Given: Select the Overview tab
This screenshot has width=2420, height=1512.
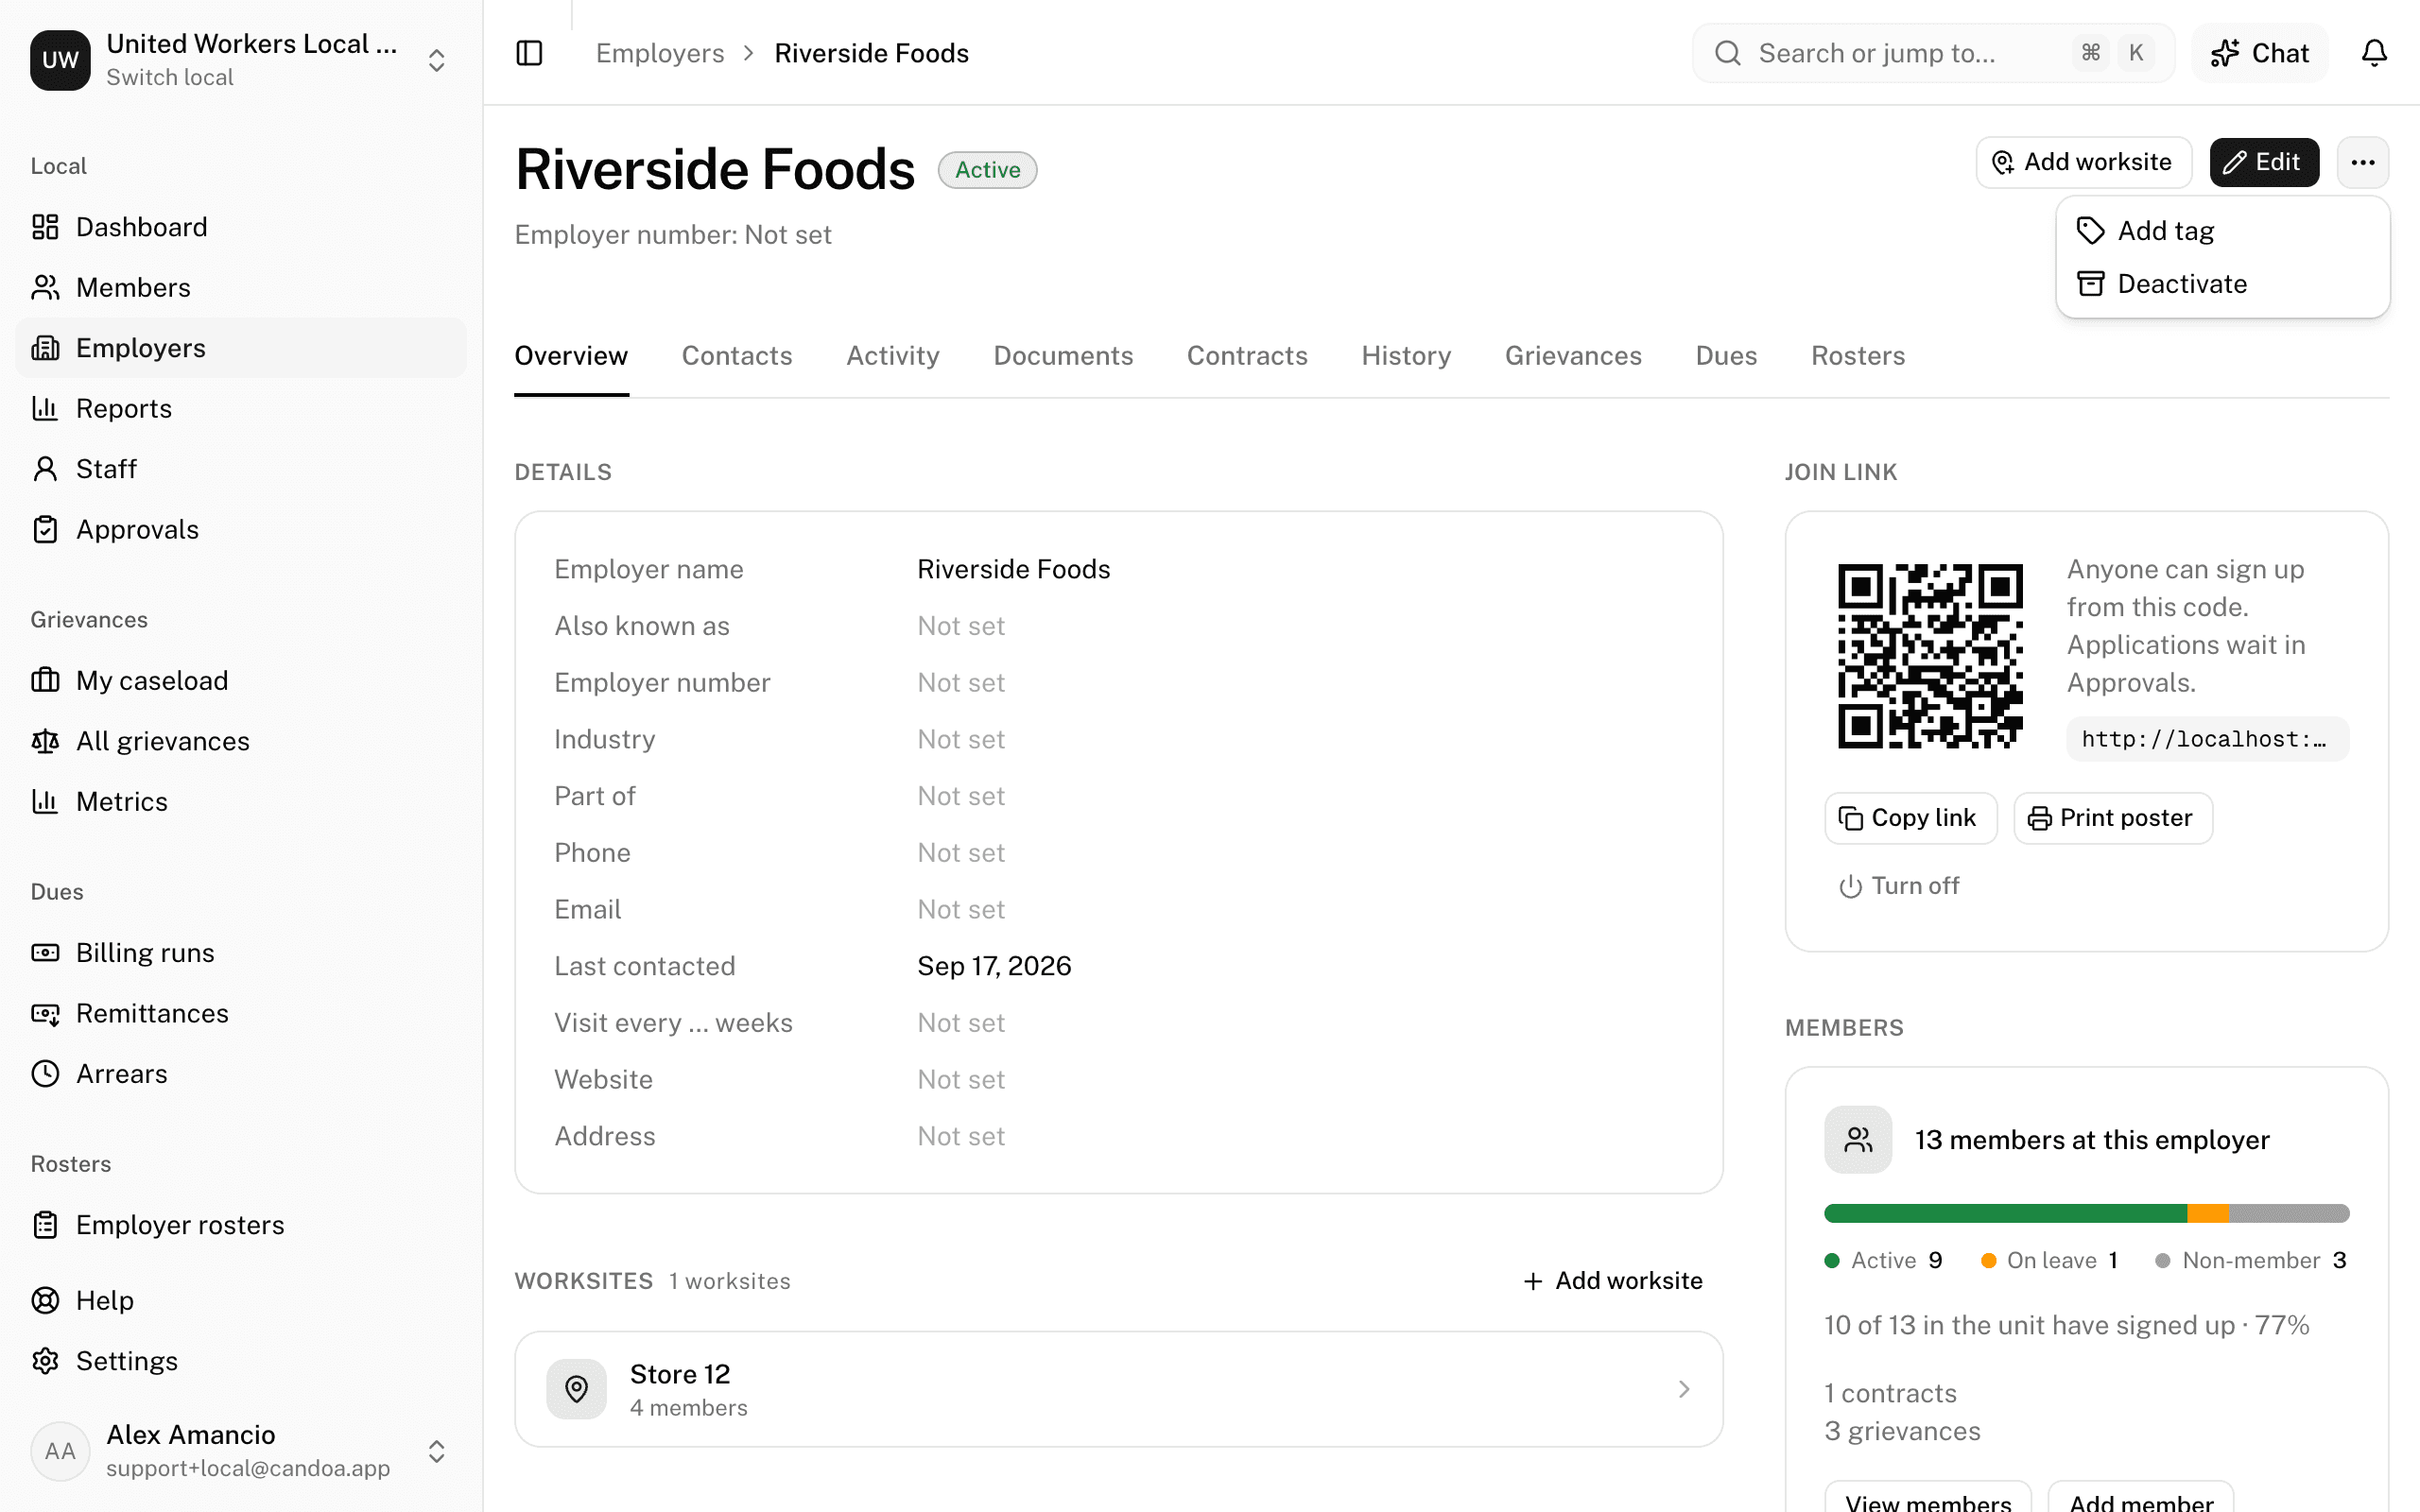Looking at the screenshot, I should click(571, 356).
